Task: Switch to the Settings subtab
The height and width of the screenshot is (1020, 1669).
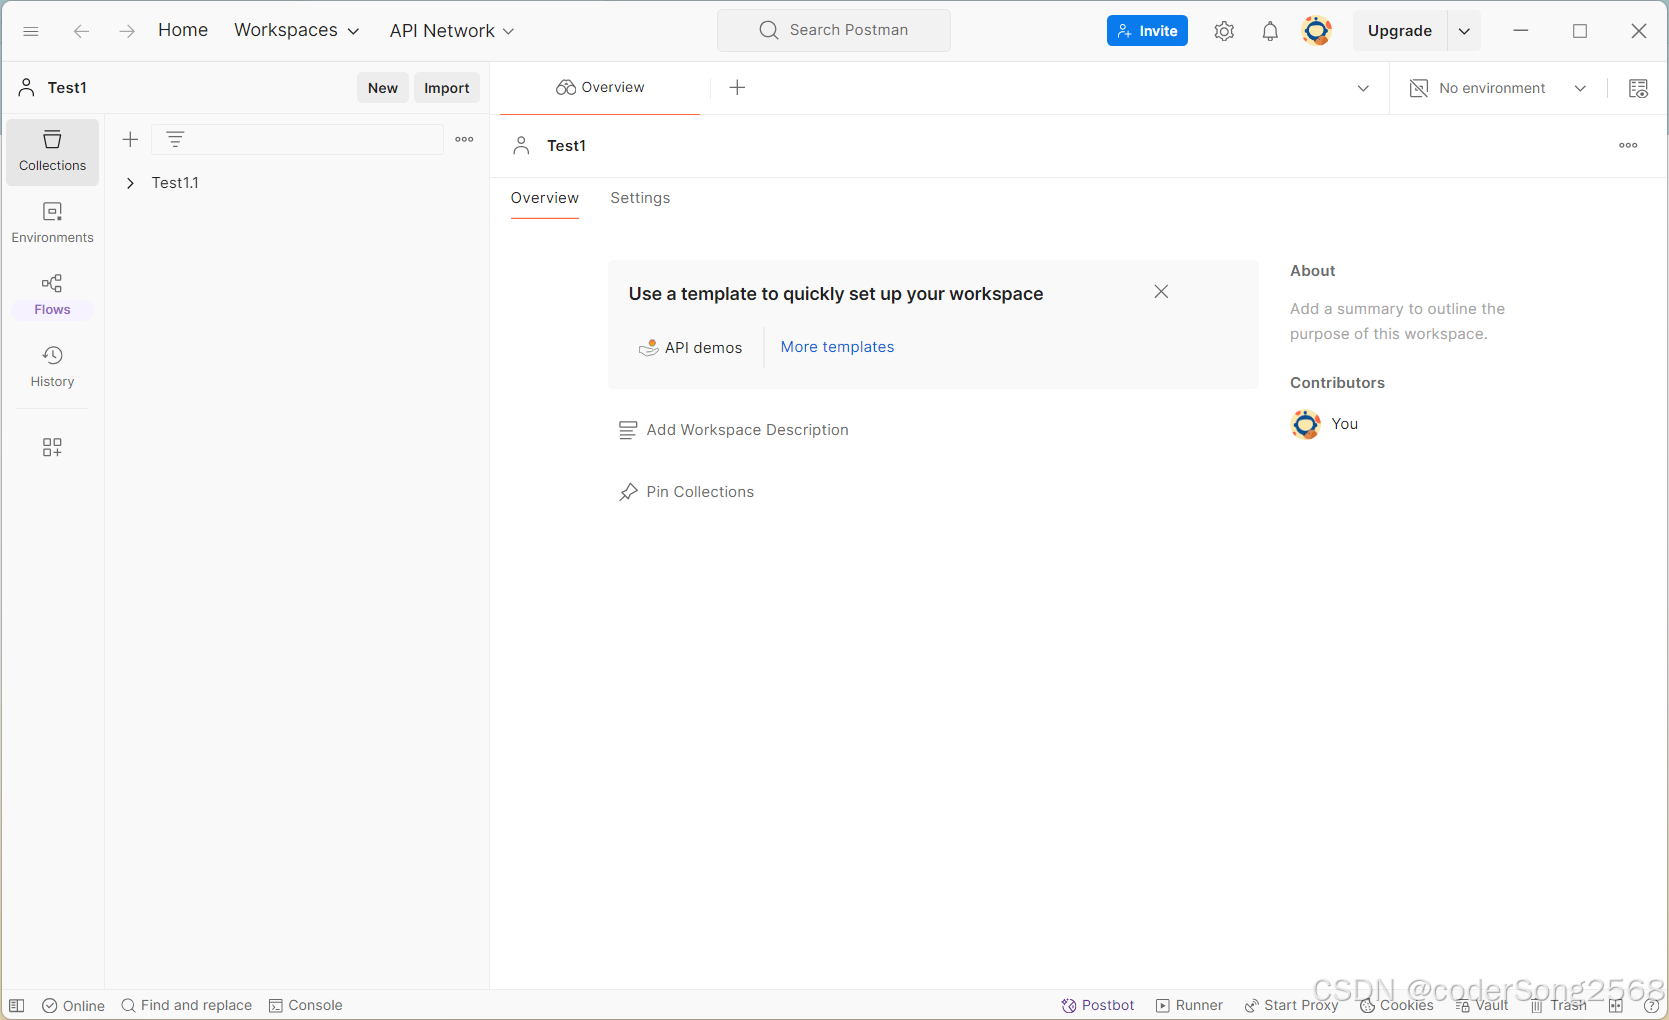Action: 640,198
